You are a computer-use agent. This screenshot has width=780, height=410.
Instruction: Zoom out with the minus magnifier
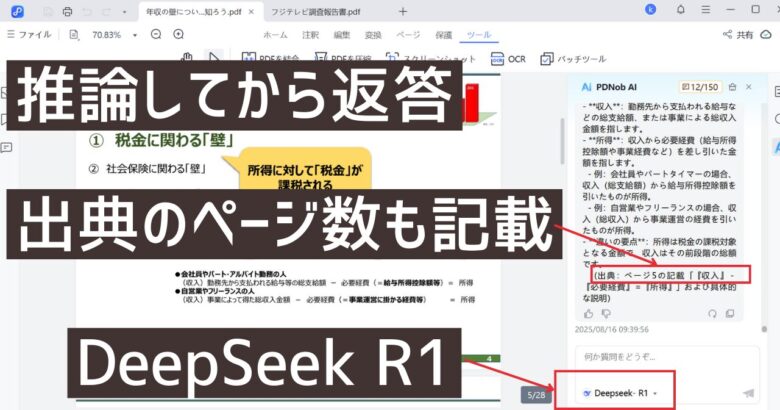[156, 34]
